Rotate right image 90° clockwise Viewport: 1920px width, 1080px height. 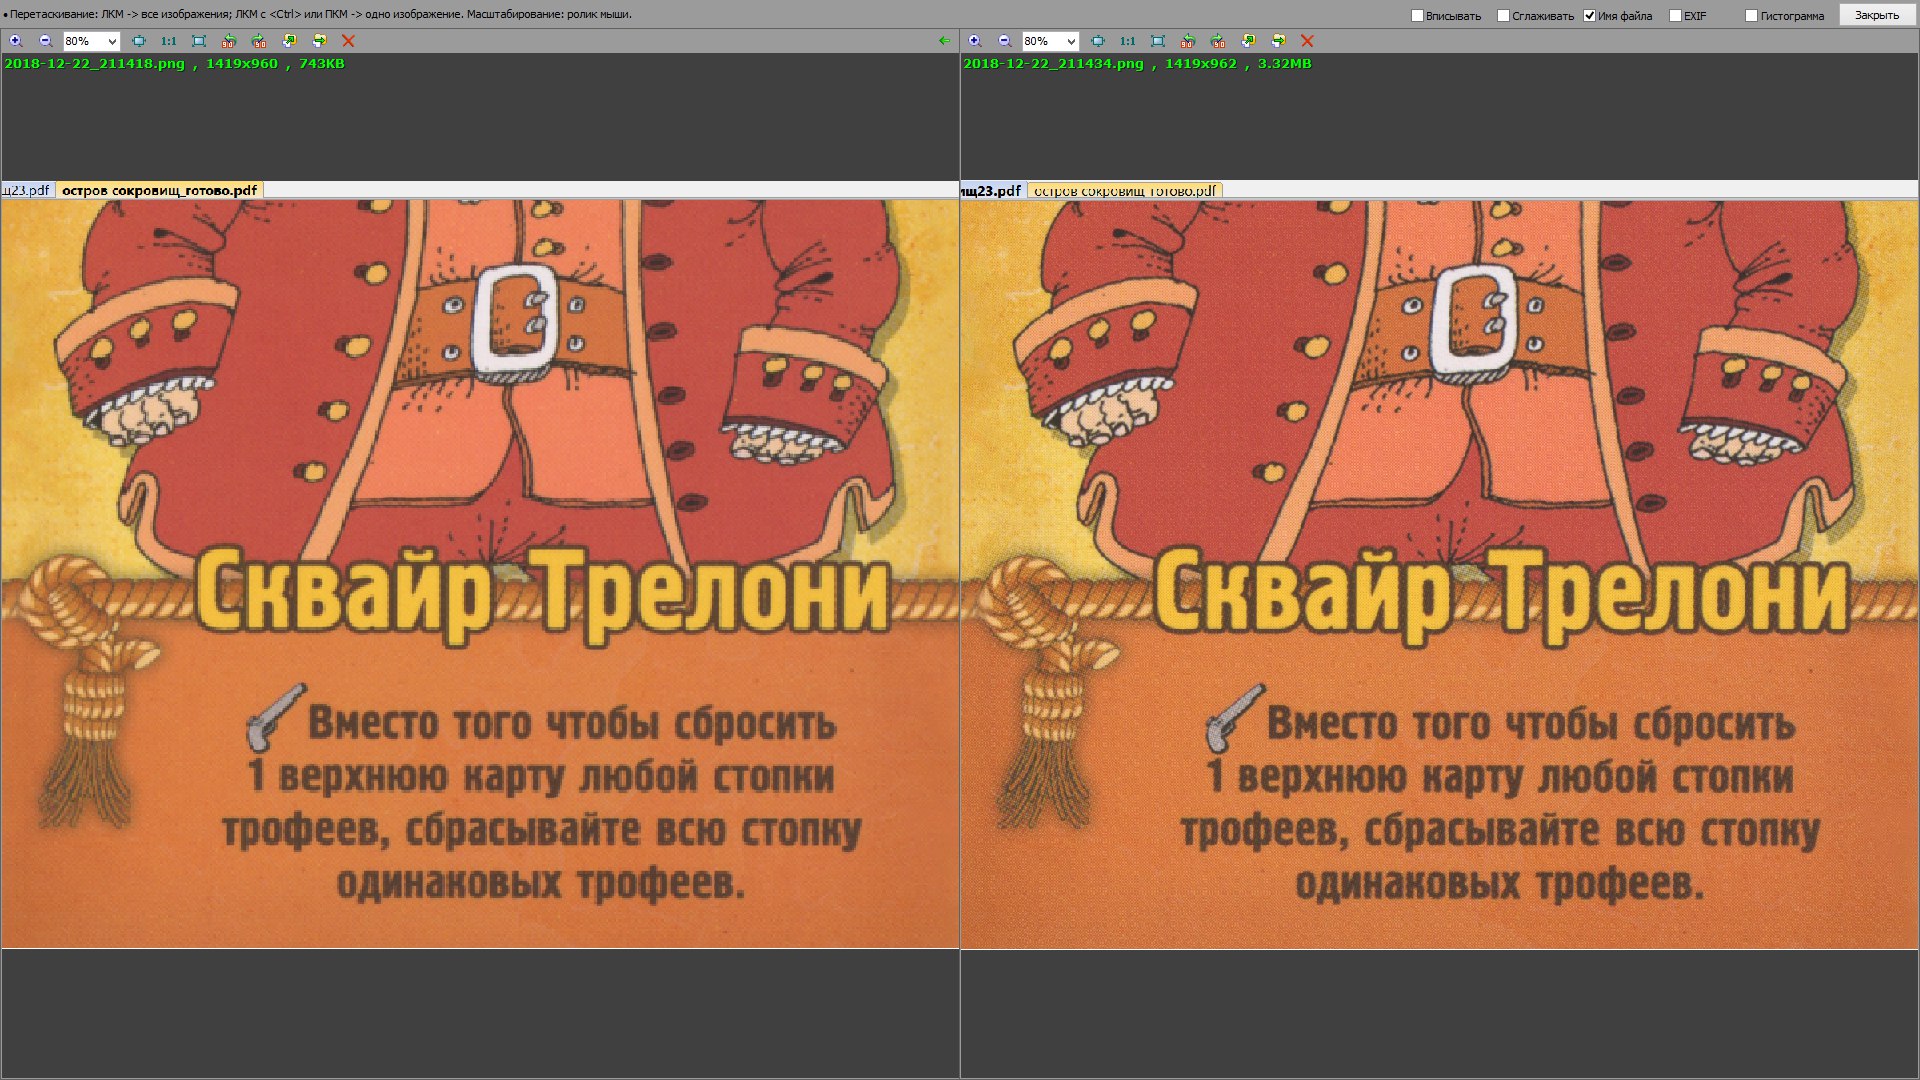1218,41
